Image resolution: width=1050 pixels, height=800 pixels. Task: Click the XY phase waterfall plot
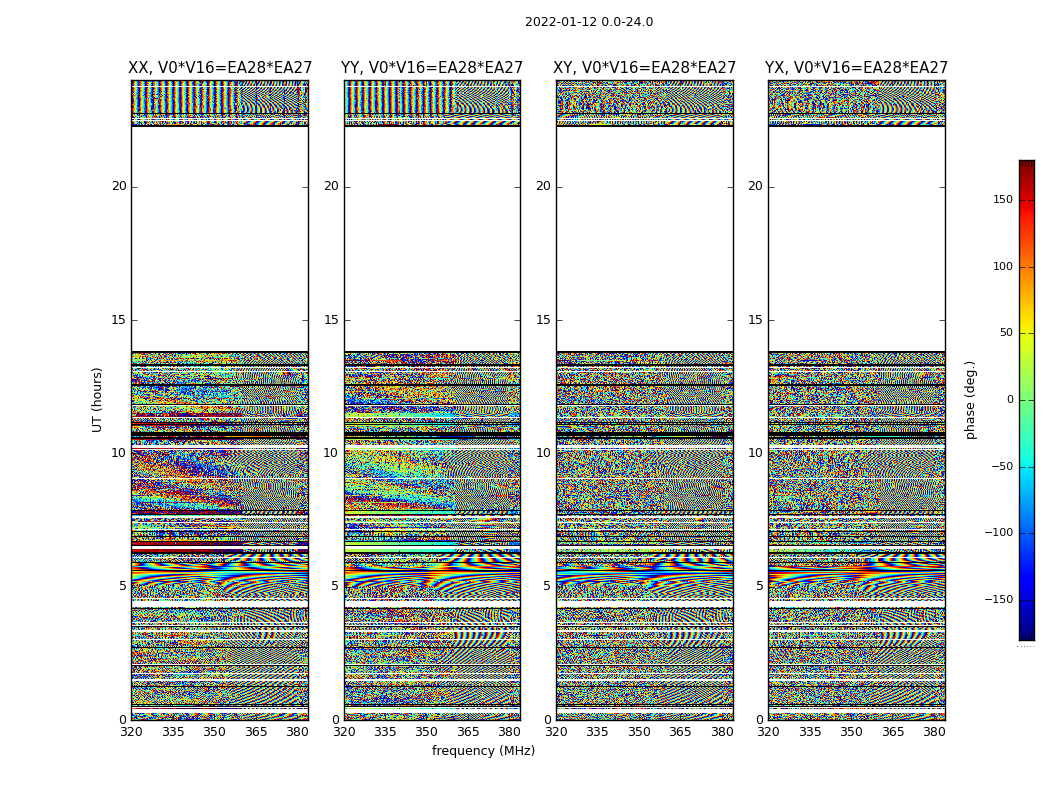click(x=644, y=400)
